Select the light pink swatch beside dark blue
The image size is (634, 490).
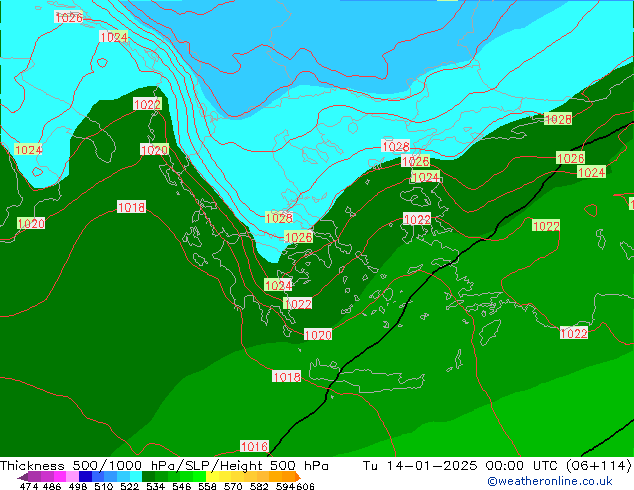click(x=72, y=476)
